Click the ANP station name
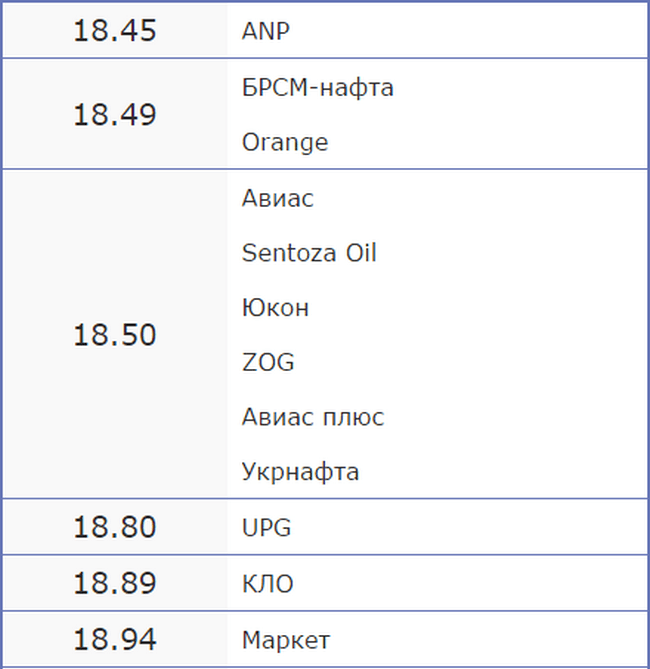The width and height of the screenshot is (650, 669). click(265, 31)
